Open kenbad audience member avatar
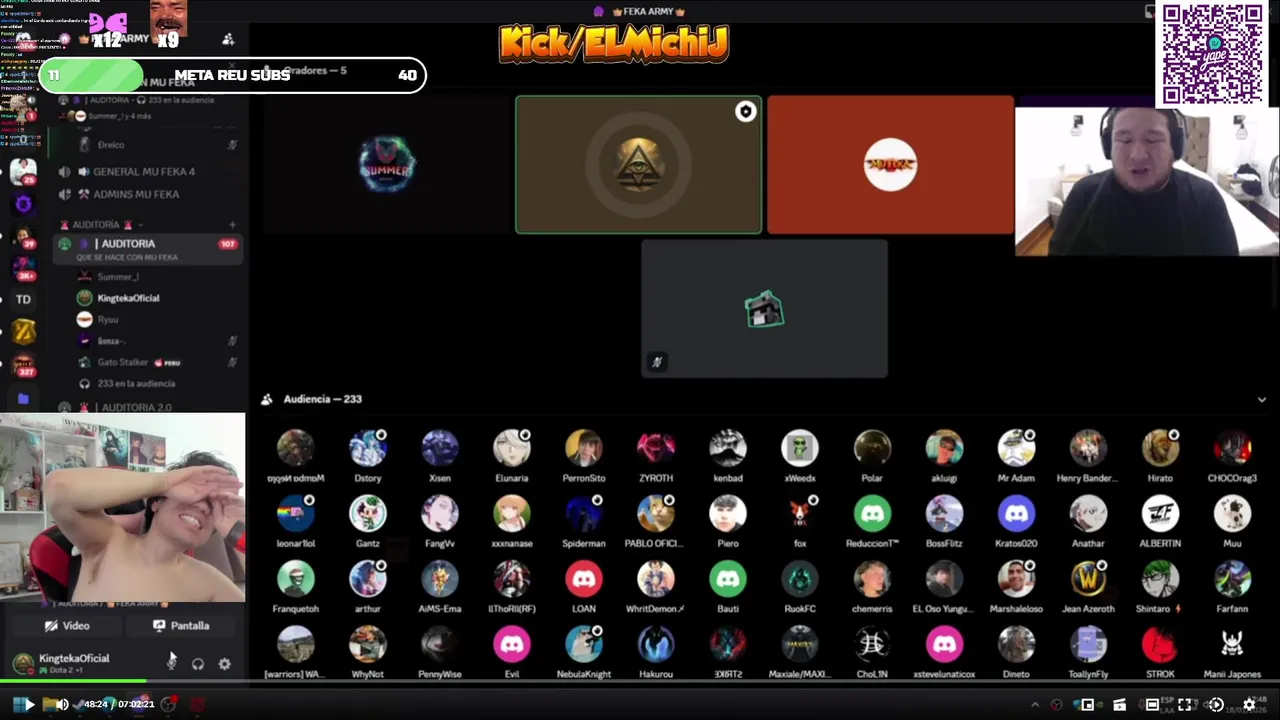 pos(728,449)
